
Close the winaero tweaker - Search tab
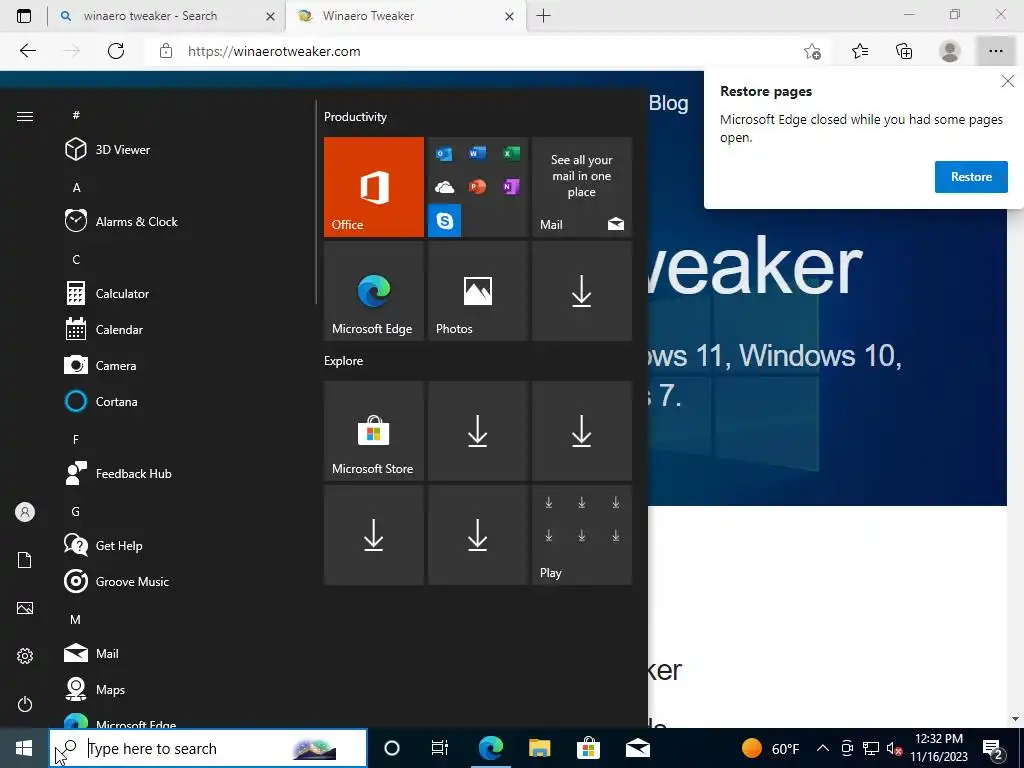[270, 16]
